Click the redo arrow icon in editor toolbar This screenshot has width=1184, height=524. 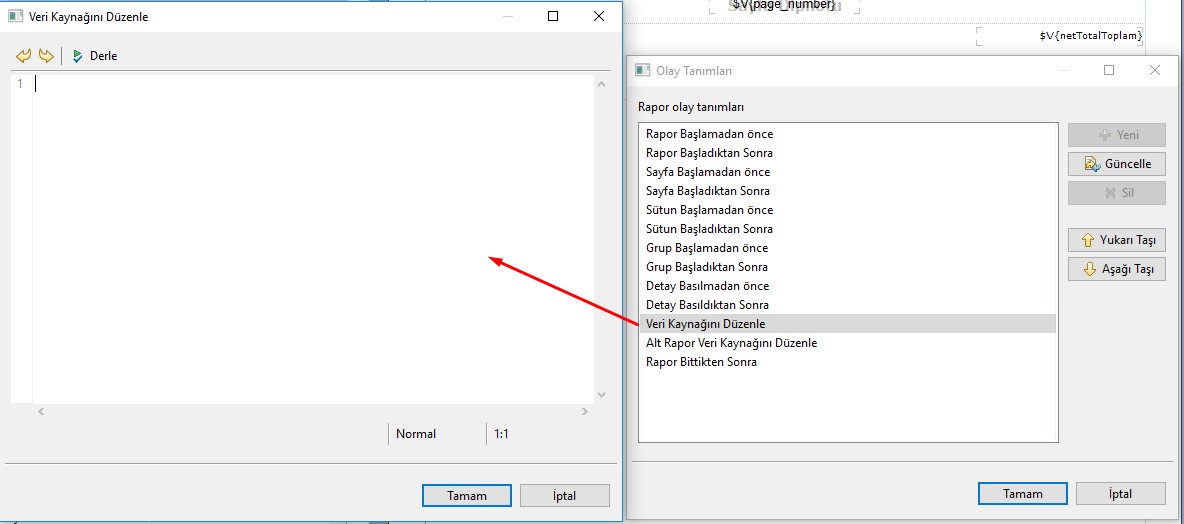[45, 56]
